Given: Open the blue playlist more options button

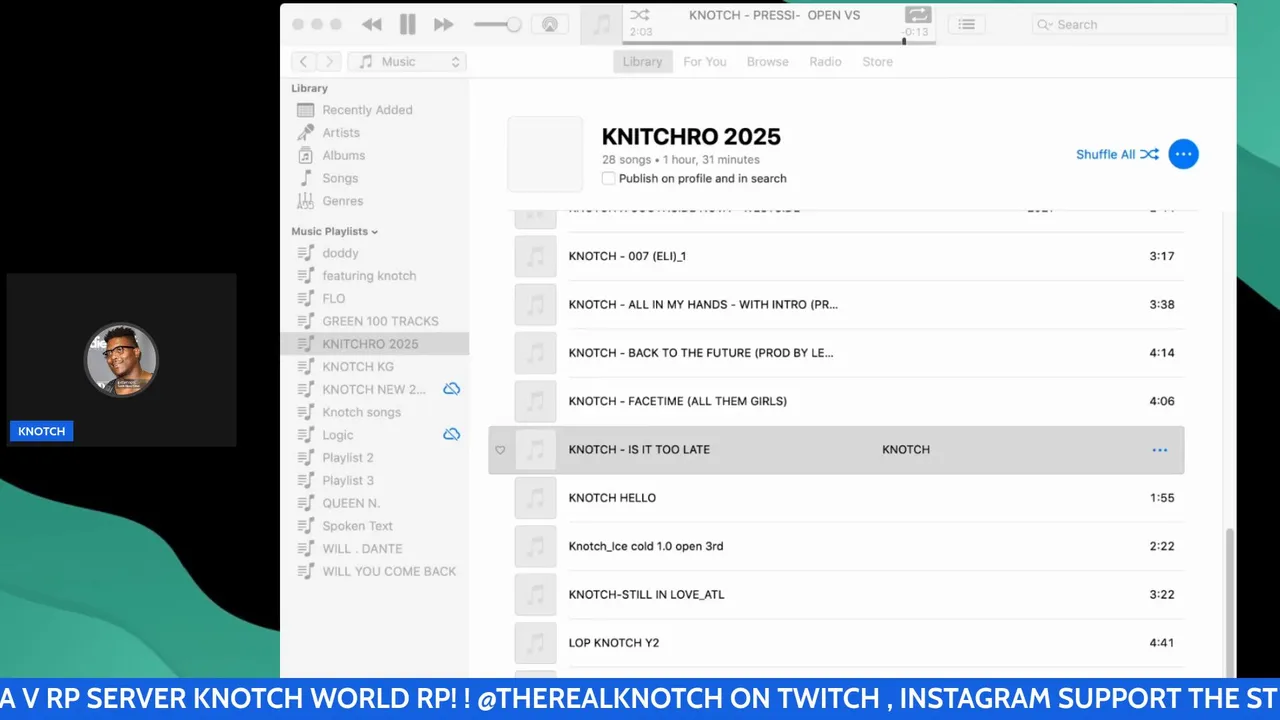Looking at the screenshot, I should [1183, 154].
